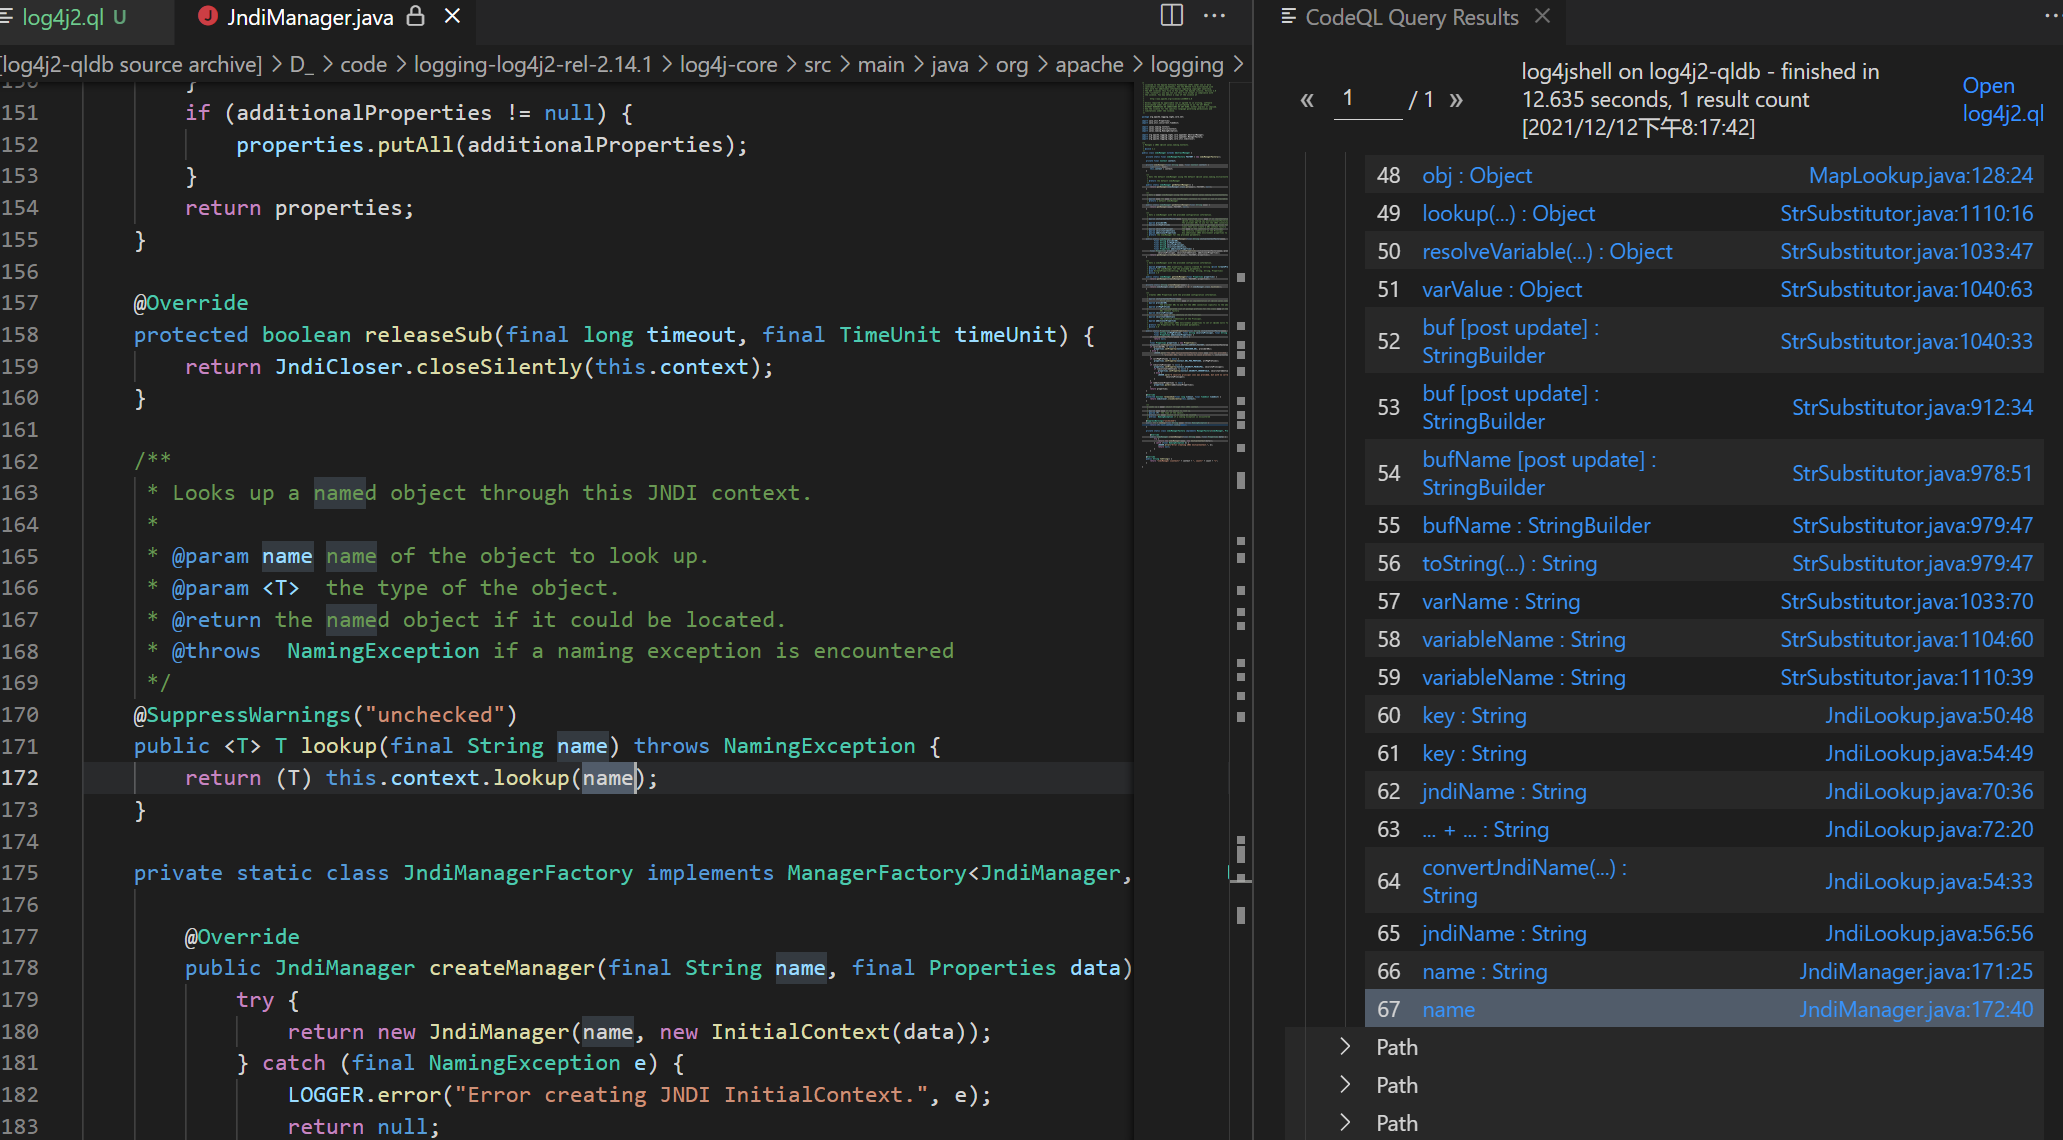Screen dimensions: 2063x1140
Task: Expand the first collapsed Path entry
Action: coord(1345,1047)
